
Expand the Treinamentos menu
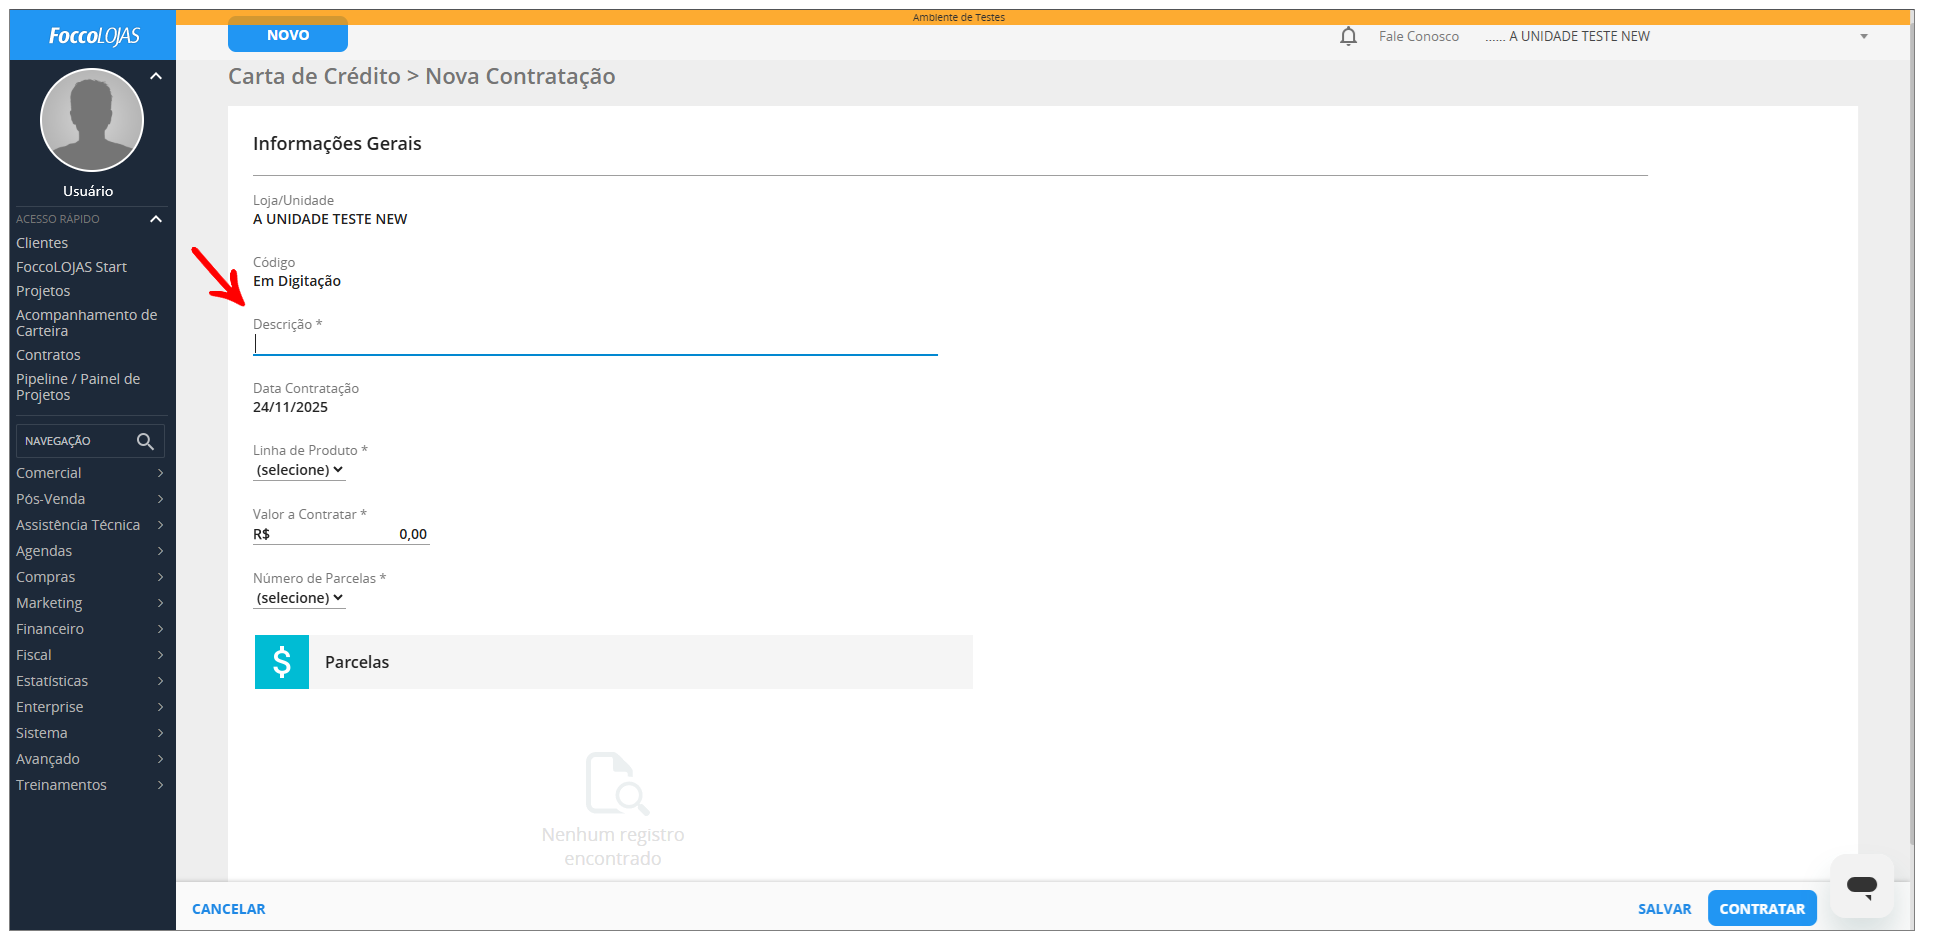[90, 785]
